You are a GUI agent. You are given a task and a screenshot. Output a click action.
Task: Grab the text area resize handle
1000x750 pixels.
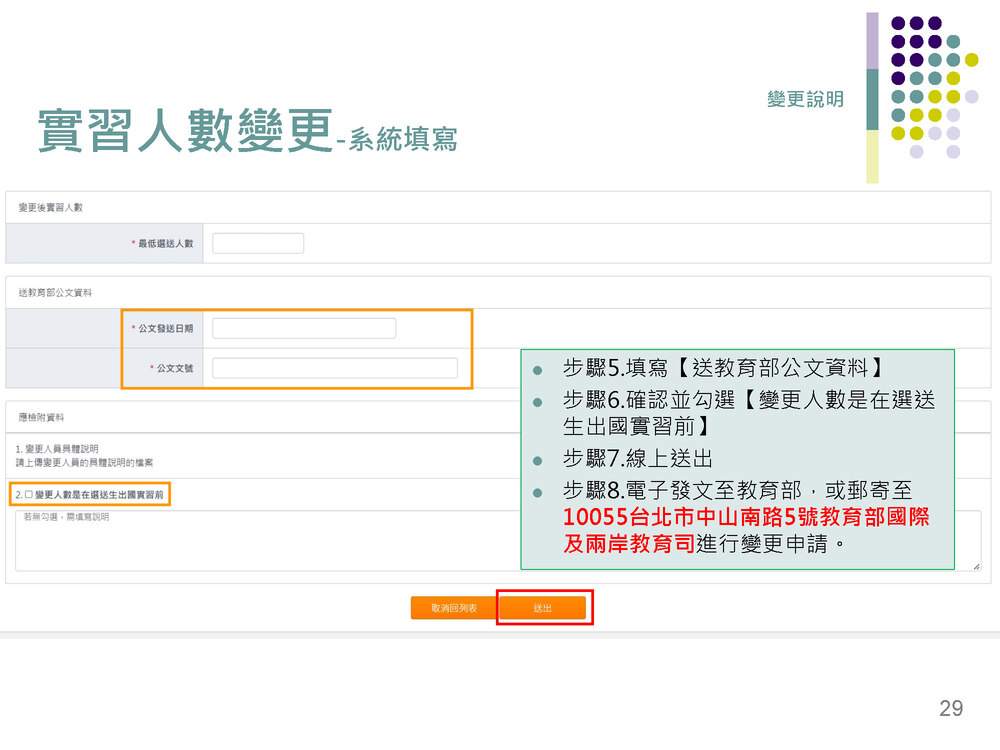[x=976, y=566]
